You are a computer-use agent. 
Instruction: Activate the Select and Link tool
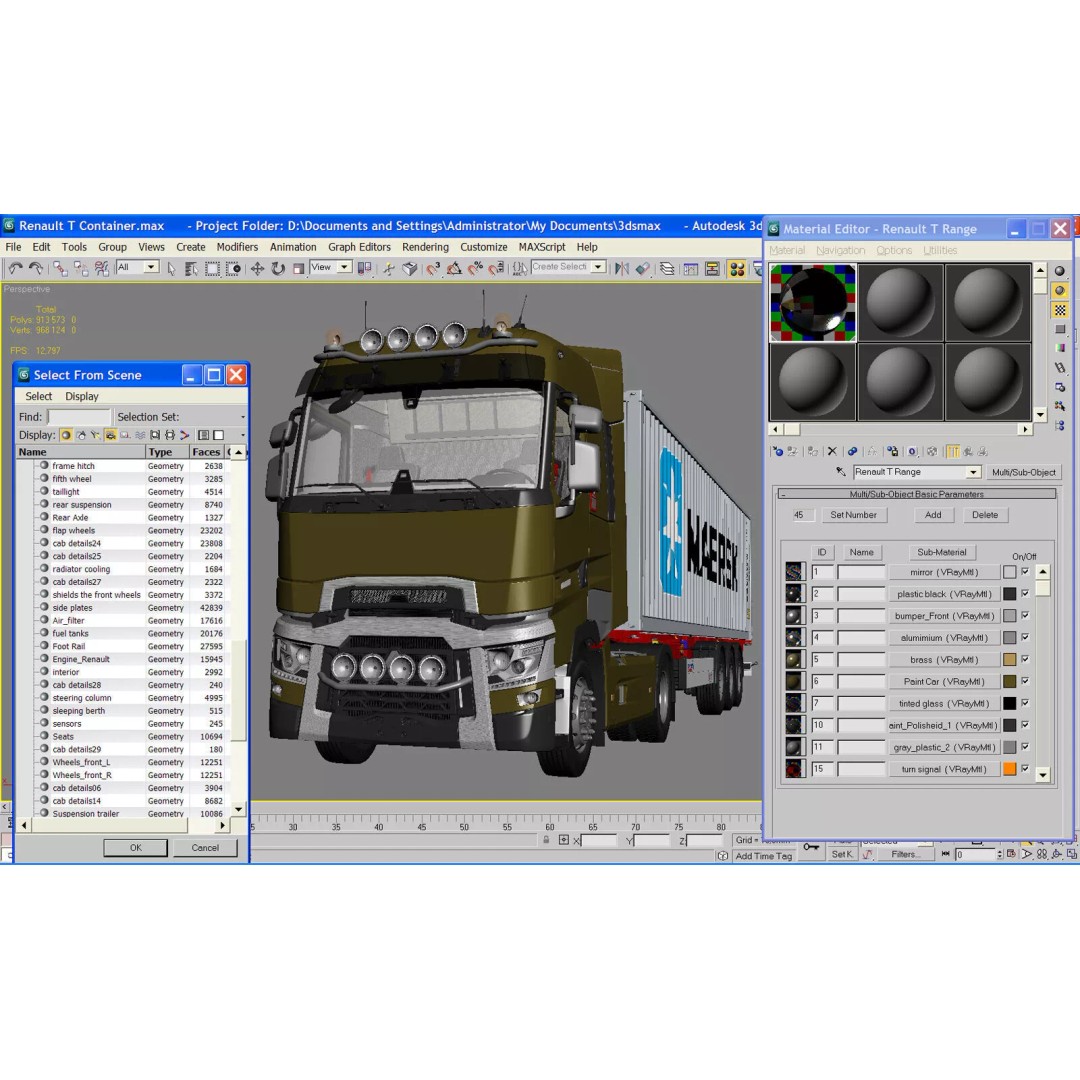pyautogui.click(x=61, y=269)
